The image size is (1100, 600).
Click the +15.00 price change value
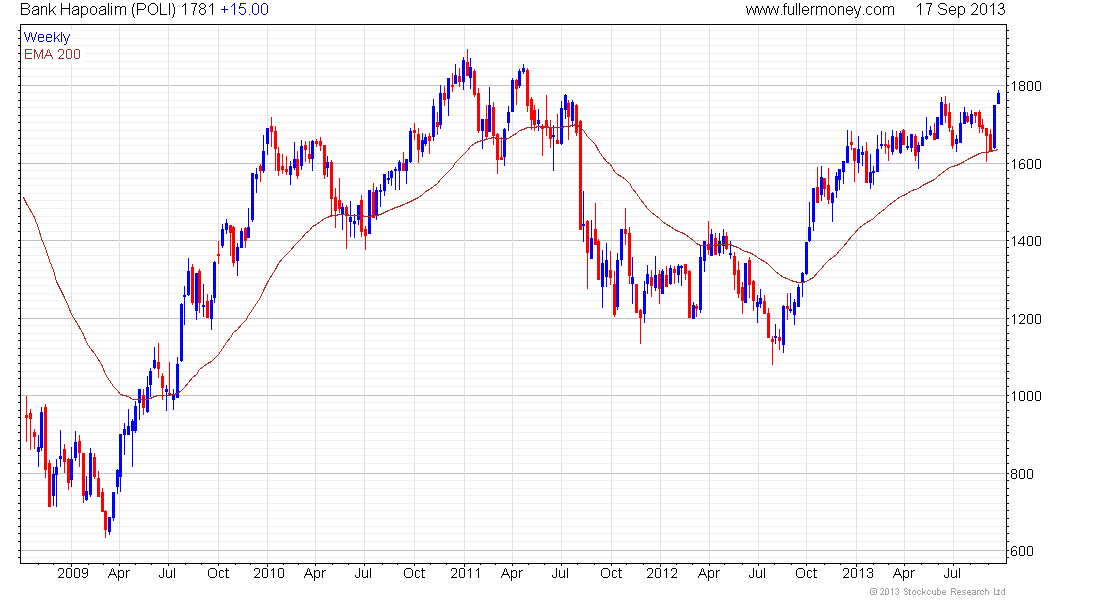[244, 10]
